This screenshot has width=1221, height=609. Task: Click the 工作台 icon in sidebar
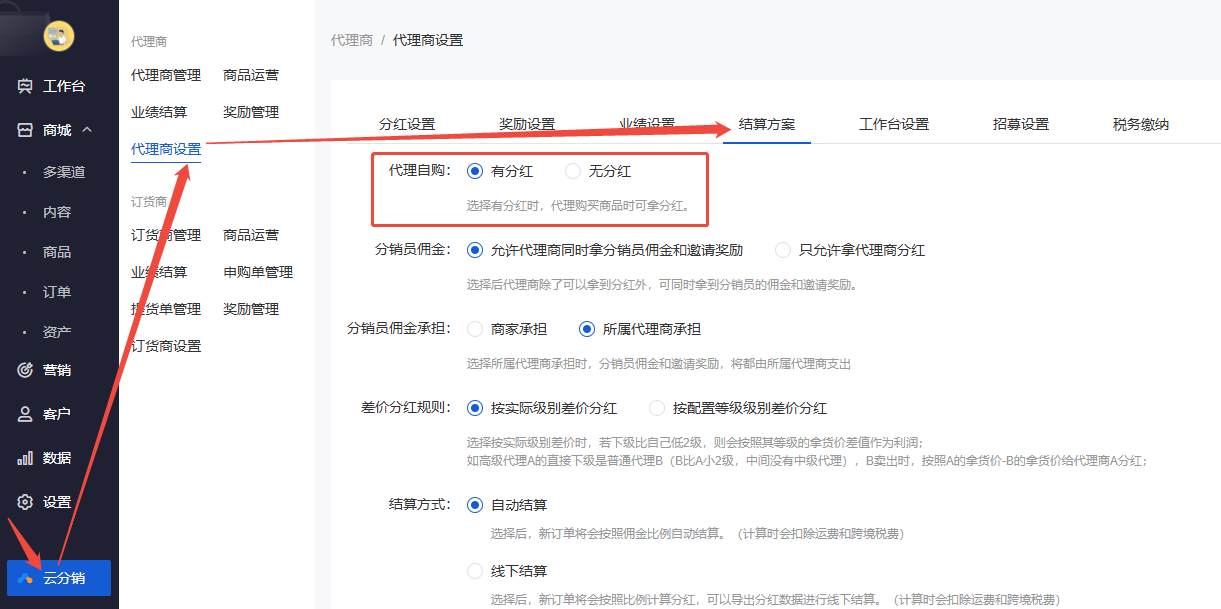pyautogui.click(x=25, y=86)
